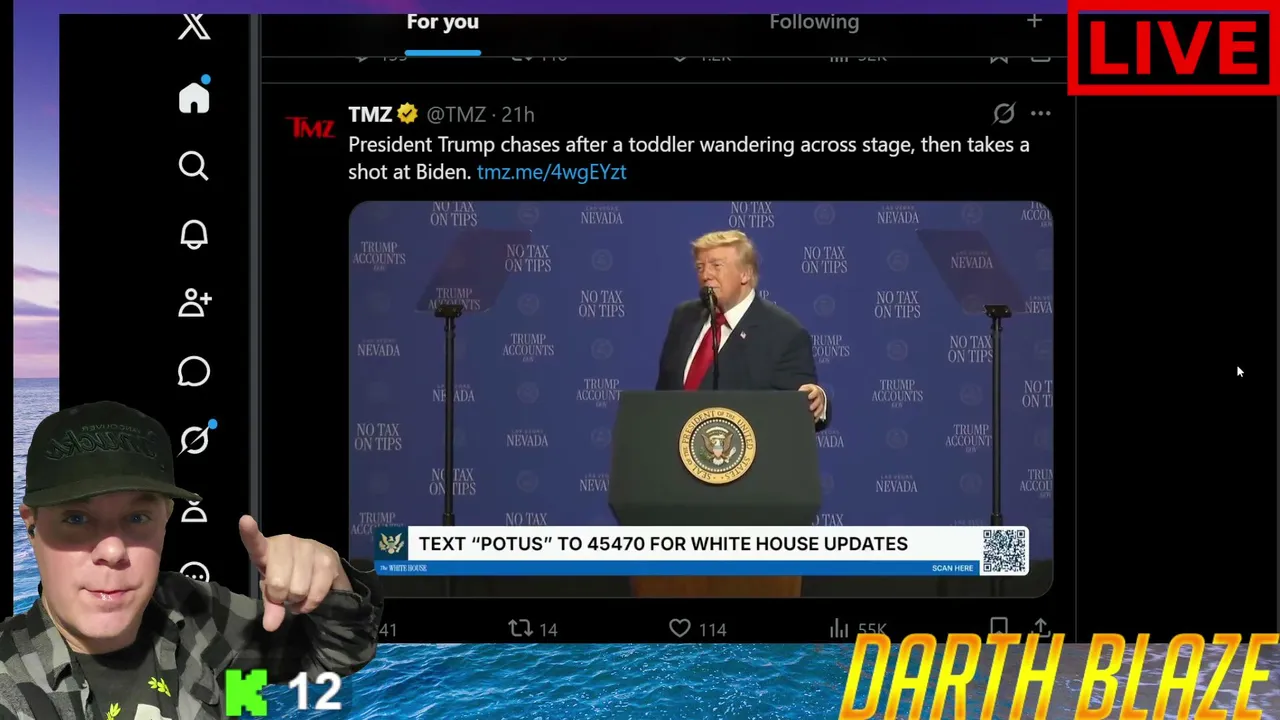Switch to the For you tab
The image size is (1280, 720).
click(443, 22)
